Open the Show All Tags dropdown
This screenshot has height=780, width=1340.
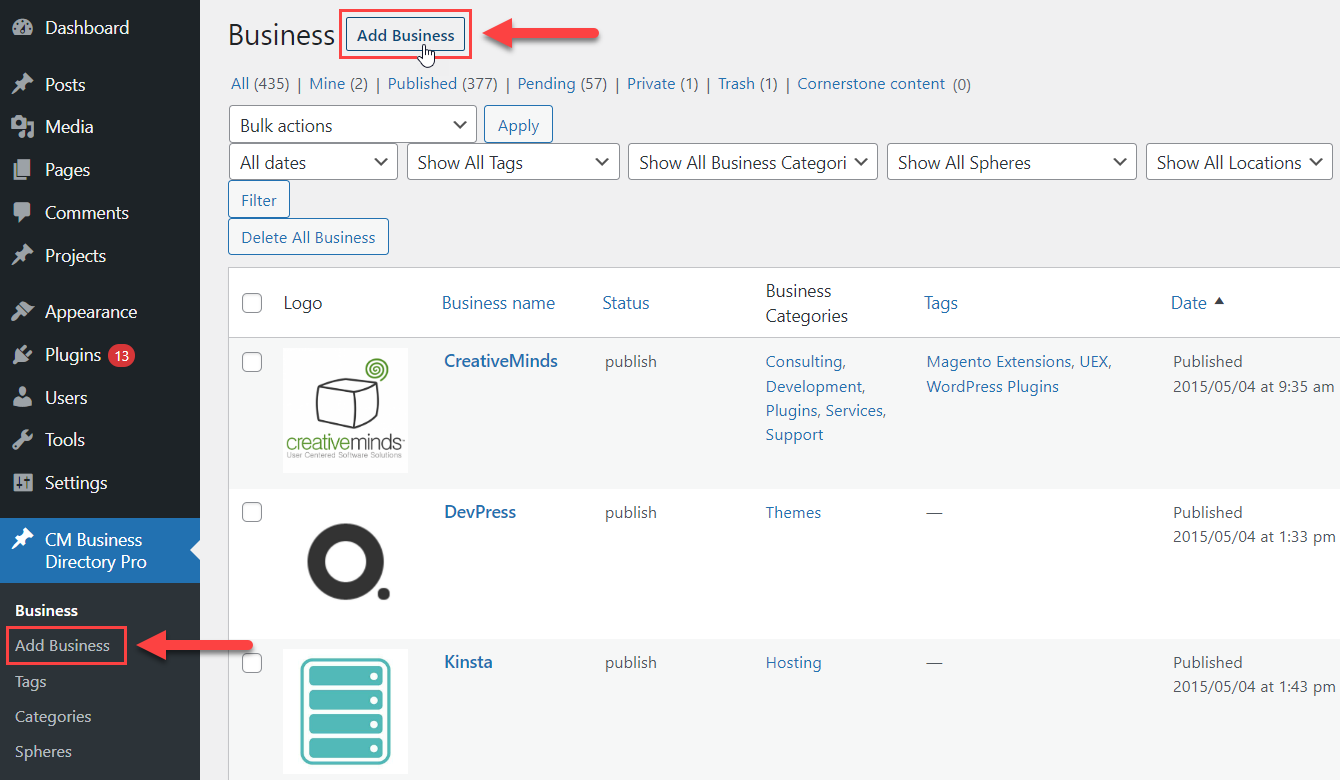click(x=513, y=162)
